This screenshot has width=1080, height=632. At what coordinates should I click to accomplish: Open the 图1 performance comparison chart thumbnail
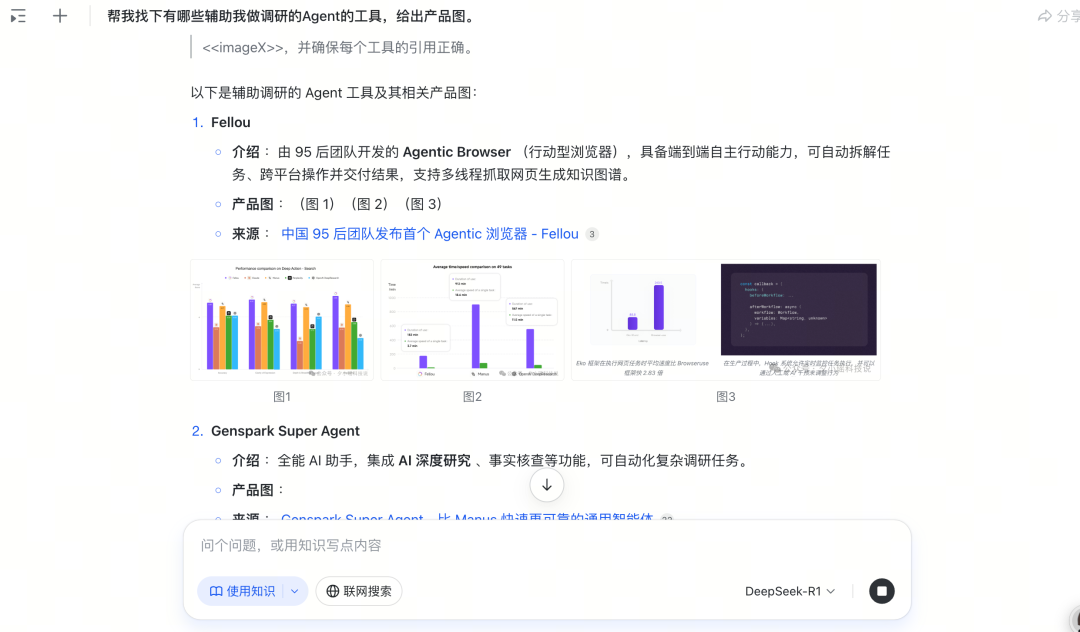(282, 319)
